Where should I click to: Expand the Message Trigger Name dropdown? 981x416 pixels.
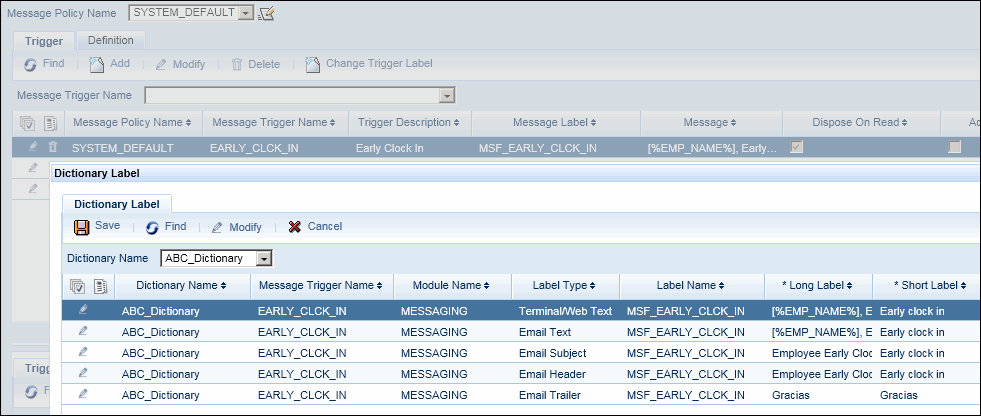point(448,95)
